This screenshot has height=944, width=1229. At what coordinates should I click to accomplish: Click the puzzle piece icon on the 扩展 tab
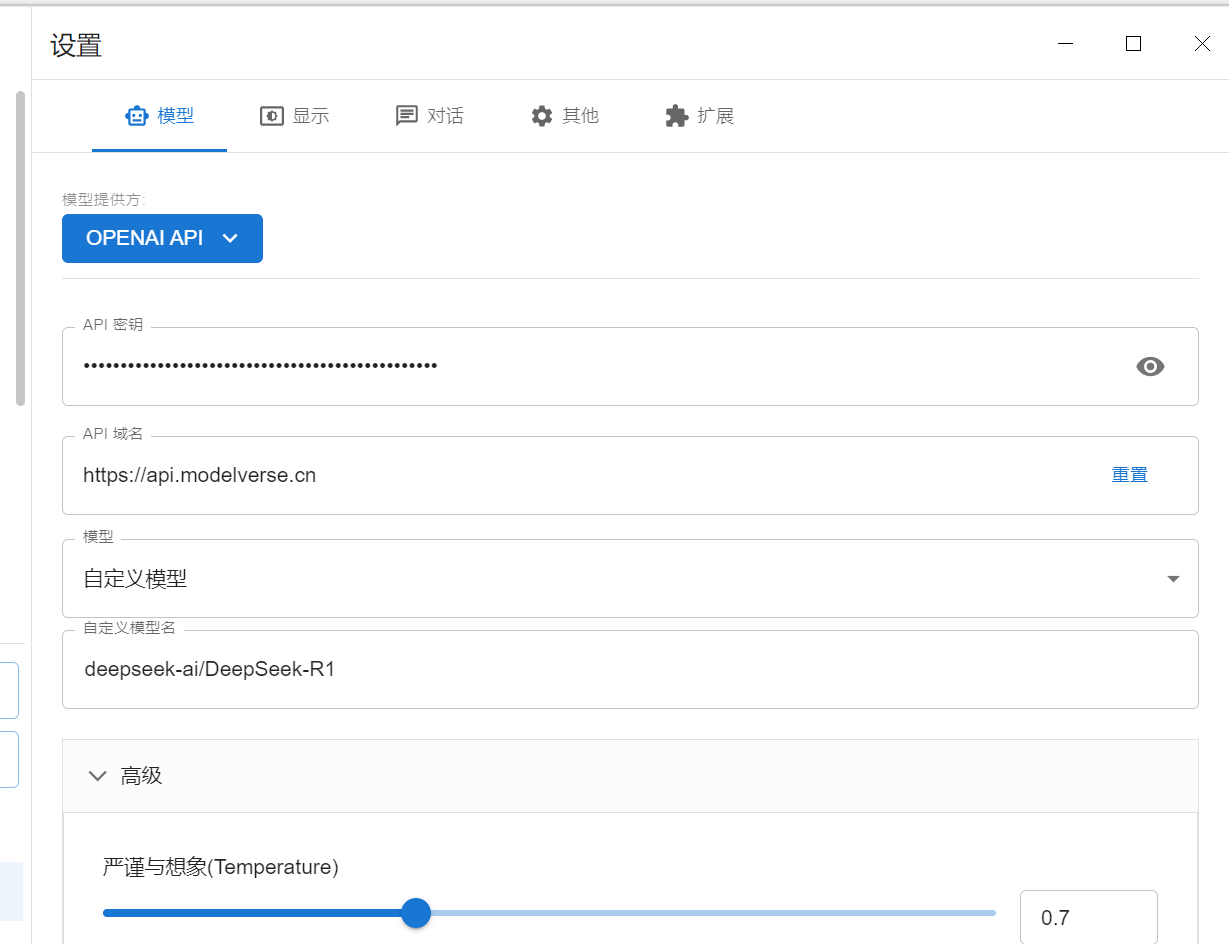point(676,115)
